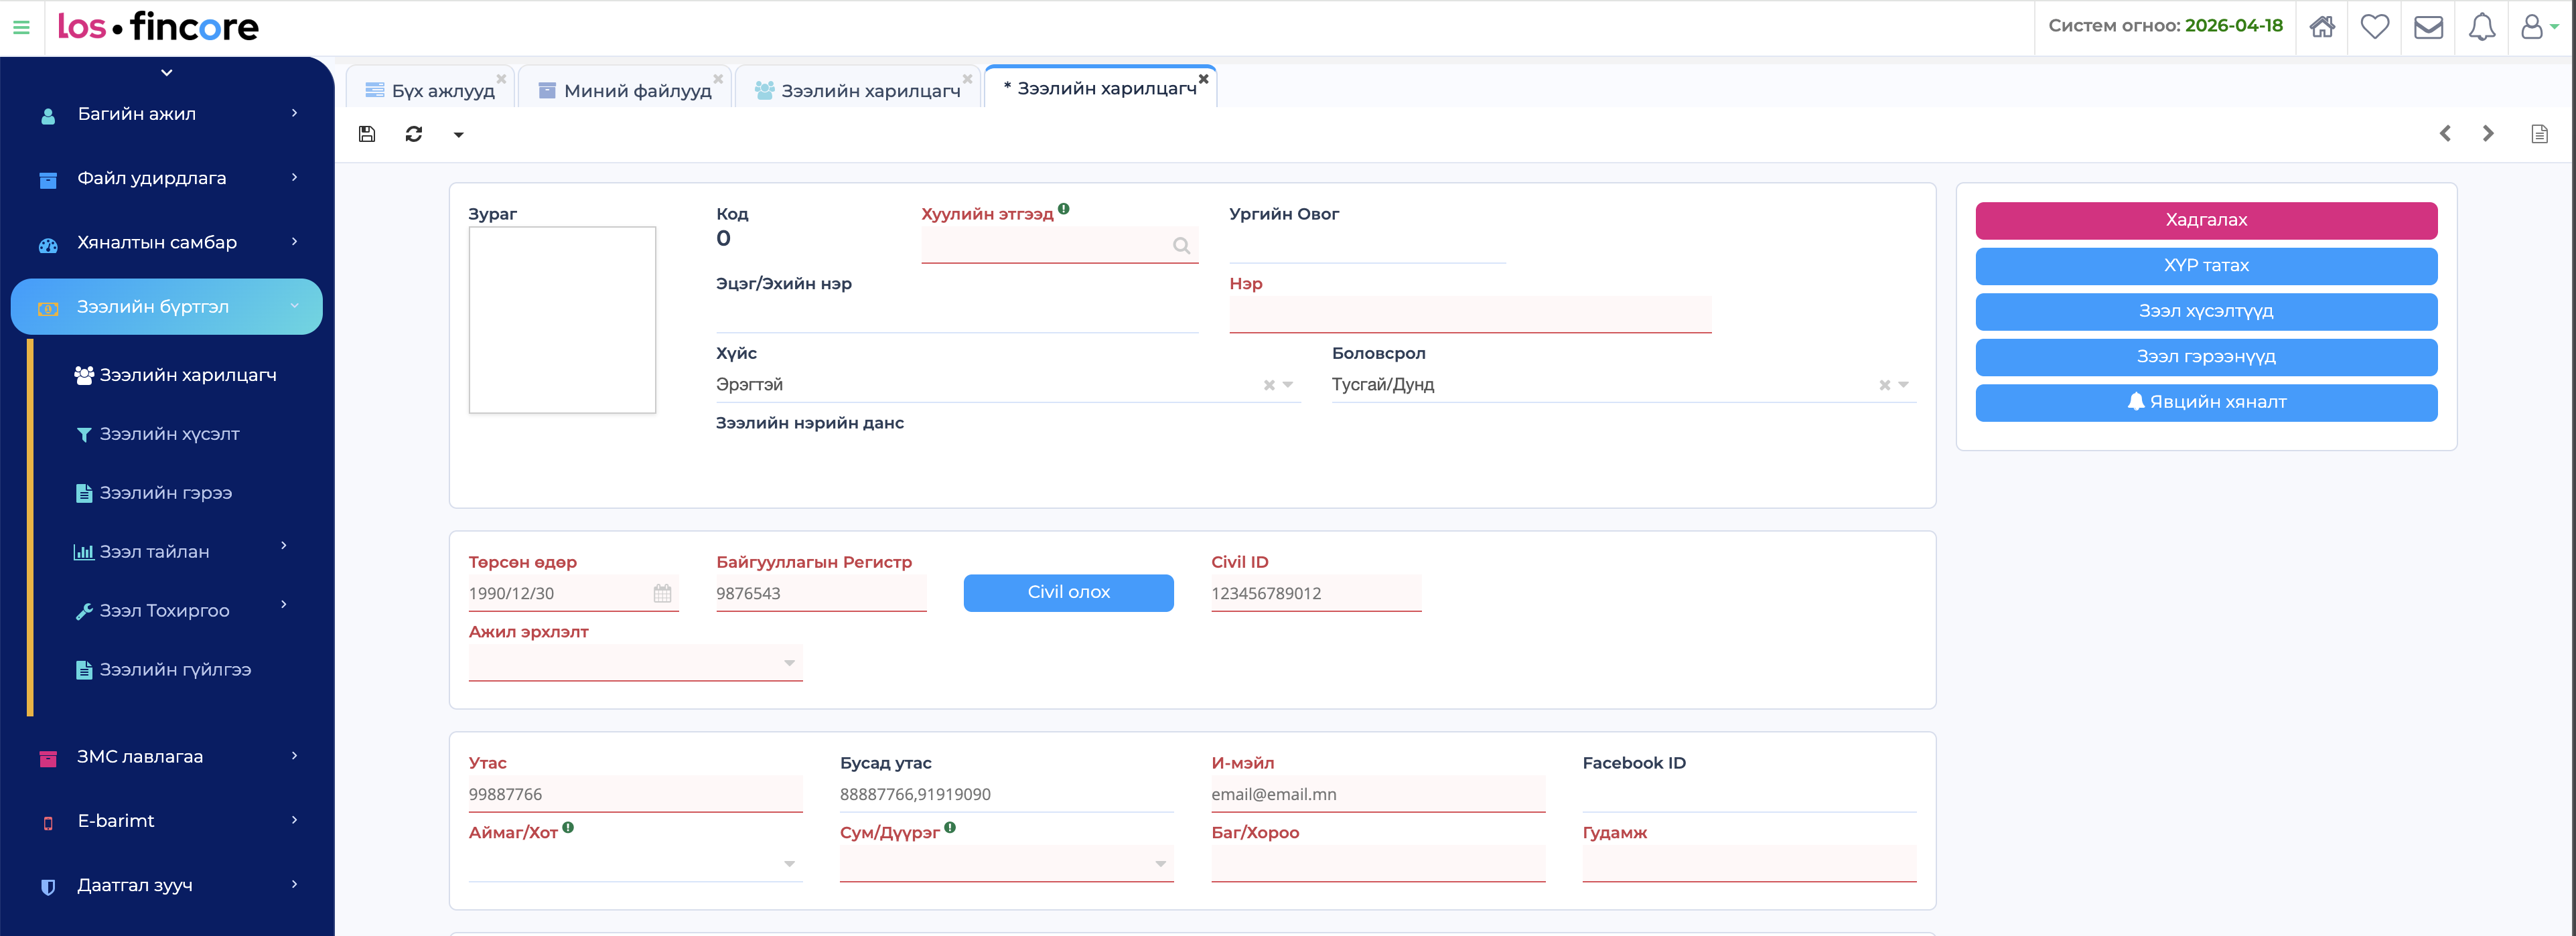
Task: Open the document icon at toolbar right
Action: (x=2539, y=134)
